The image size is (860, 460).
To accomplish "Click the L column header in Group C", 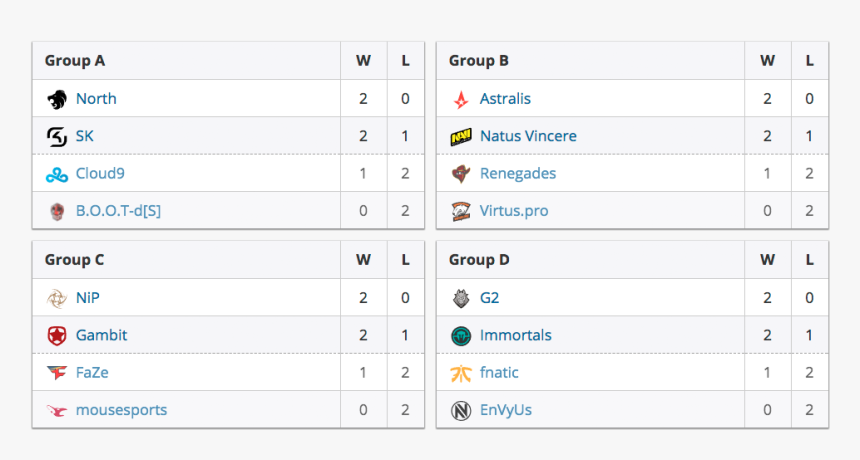I will tap(405, 259).
